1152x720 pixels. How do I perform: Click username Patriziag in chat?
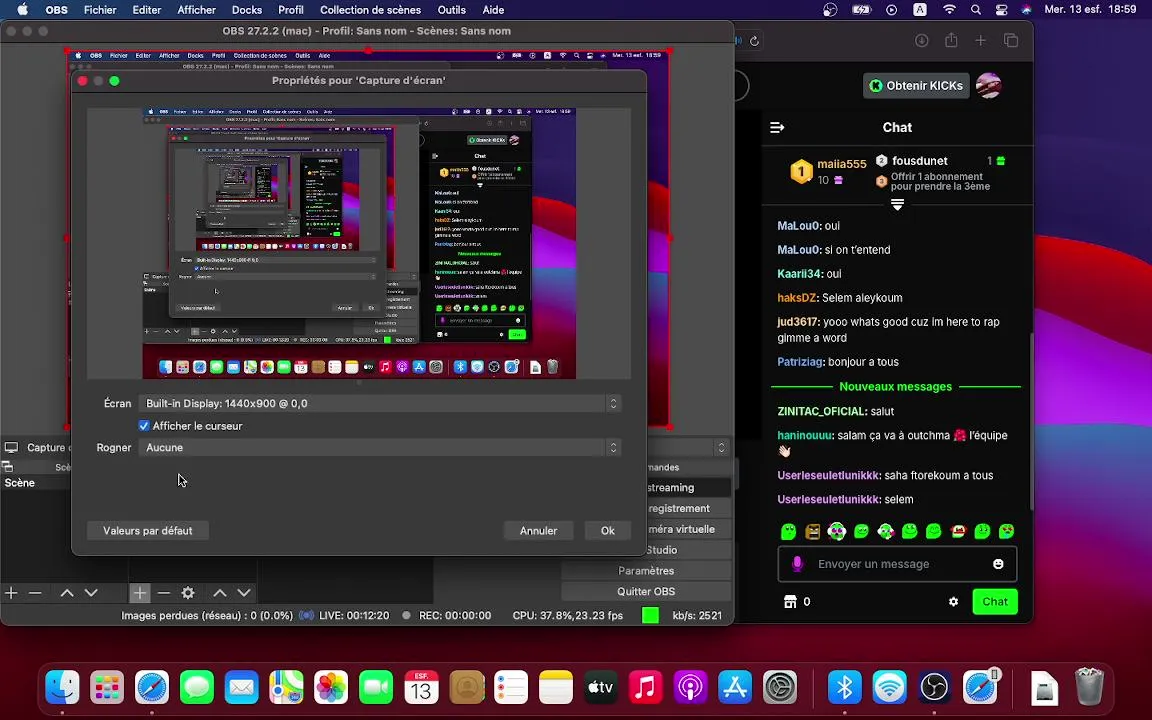801,361
